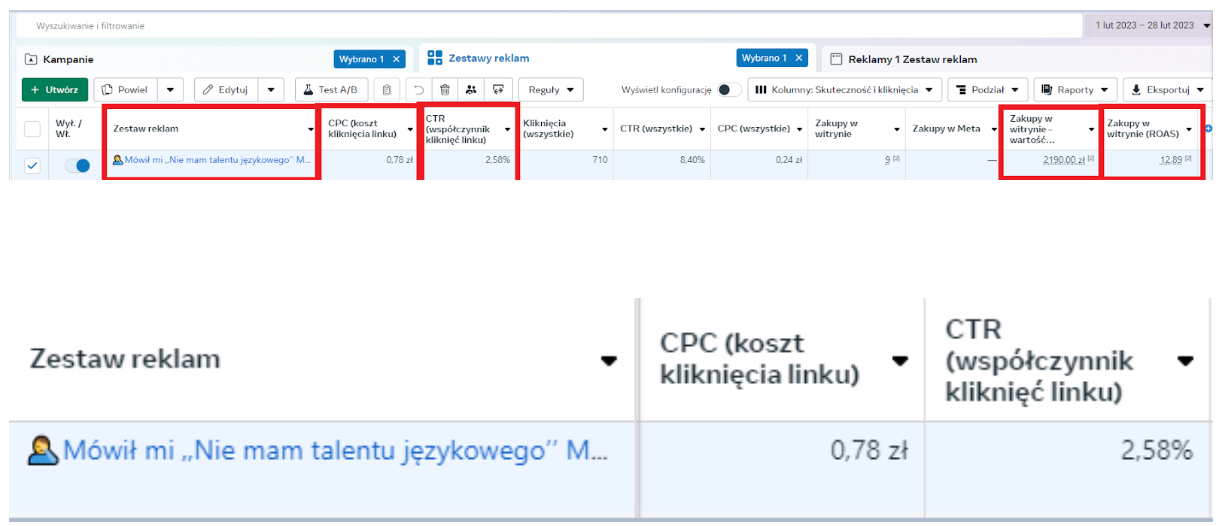Image resolution: width=1220 pixels, height=526 pixels.
Task: Click the Test A/B button
Action: [332, 89]
